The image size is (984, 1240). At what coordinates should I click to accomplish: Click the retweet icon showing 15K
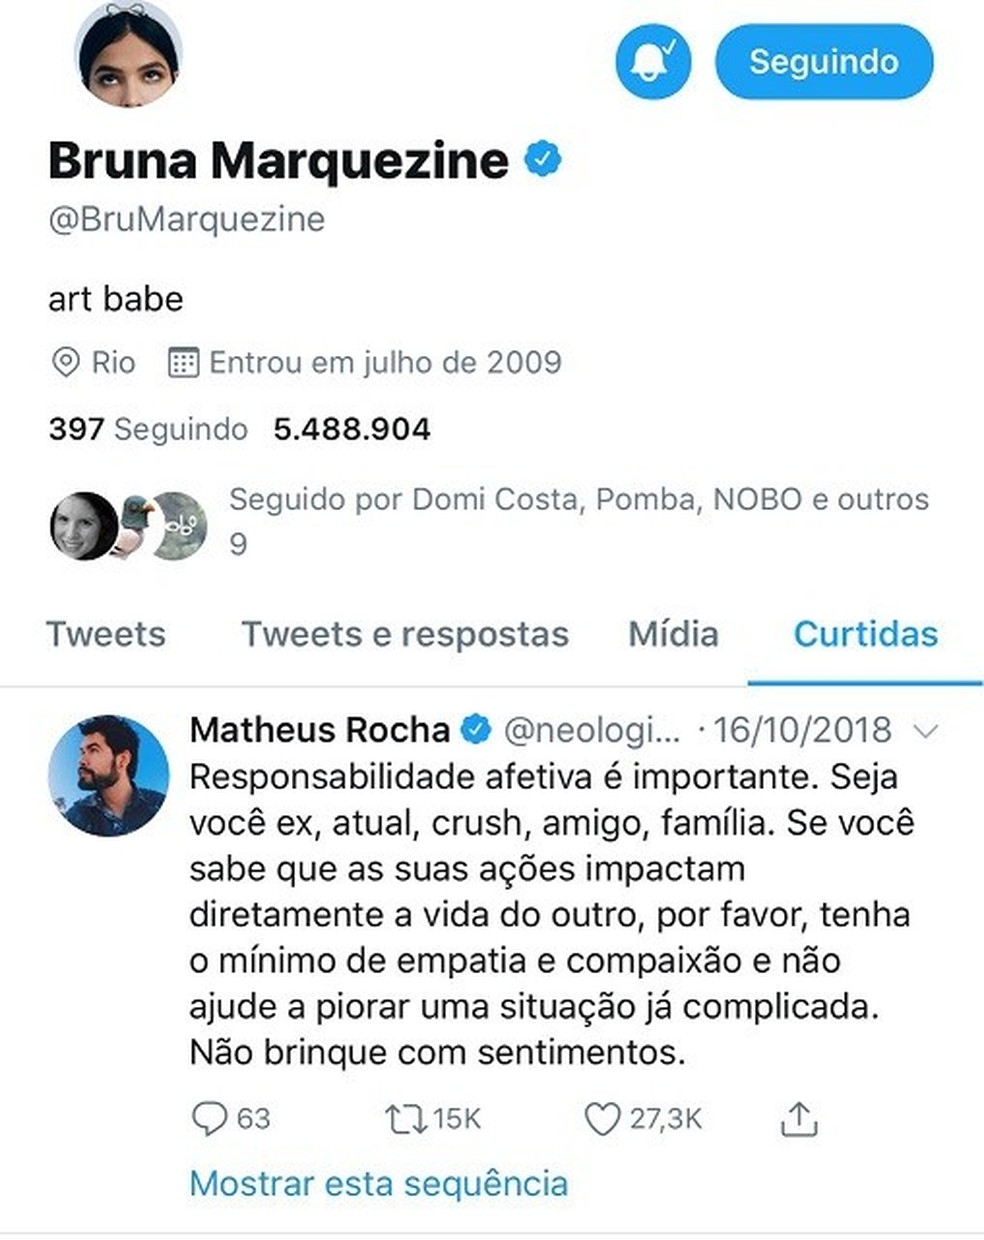[405, 1120]
